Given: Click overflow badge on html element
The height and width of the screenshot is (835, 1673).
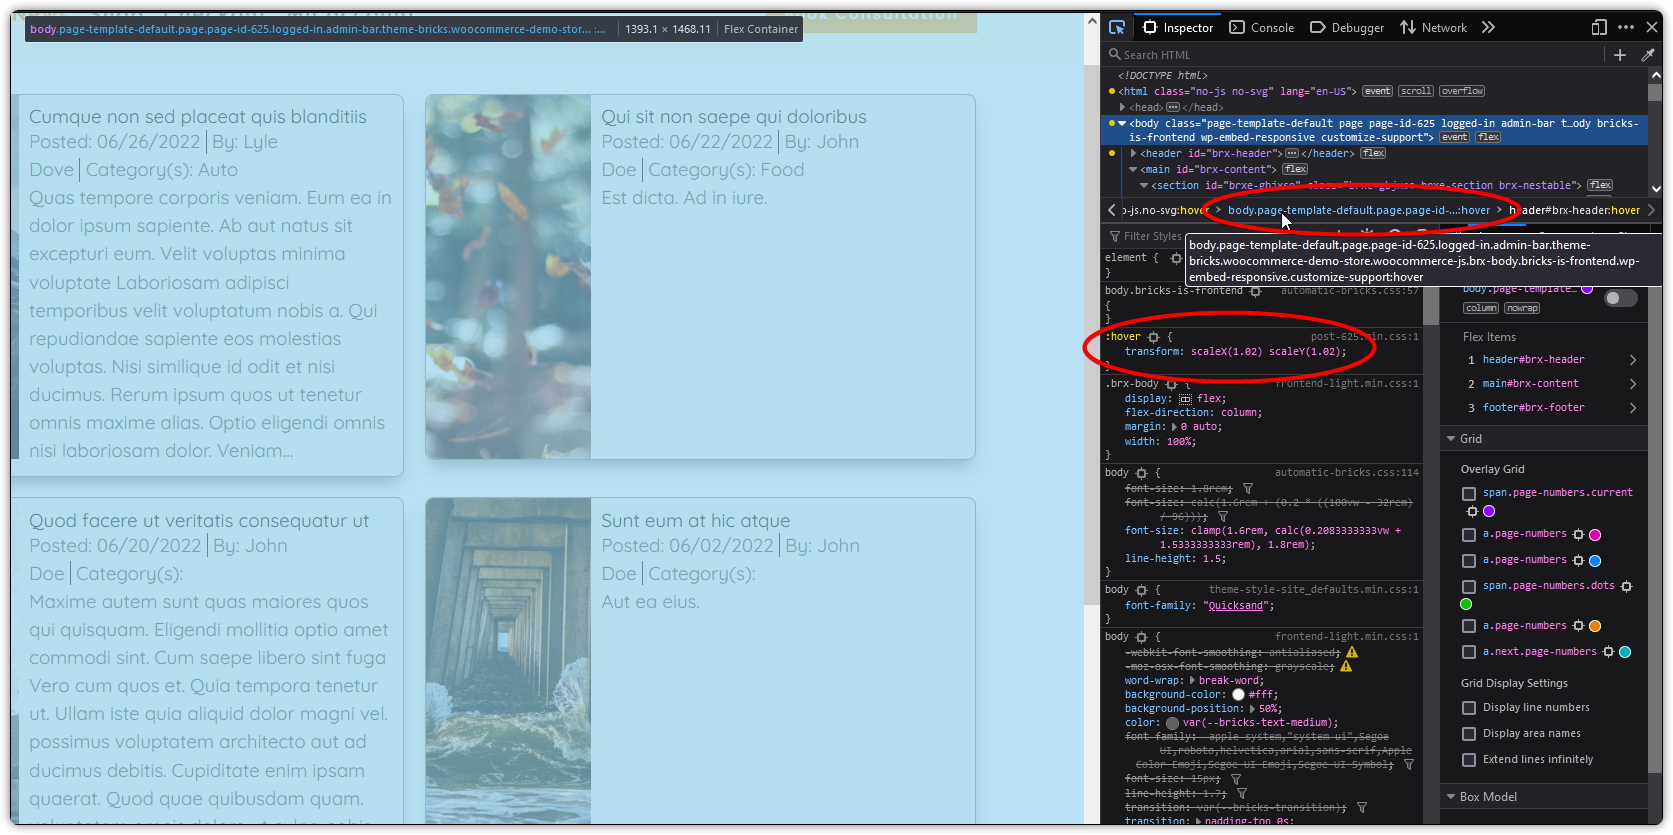Looking at the screenshot, I should pos(1462,91).
